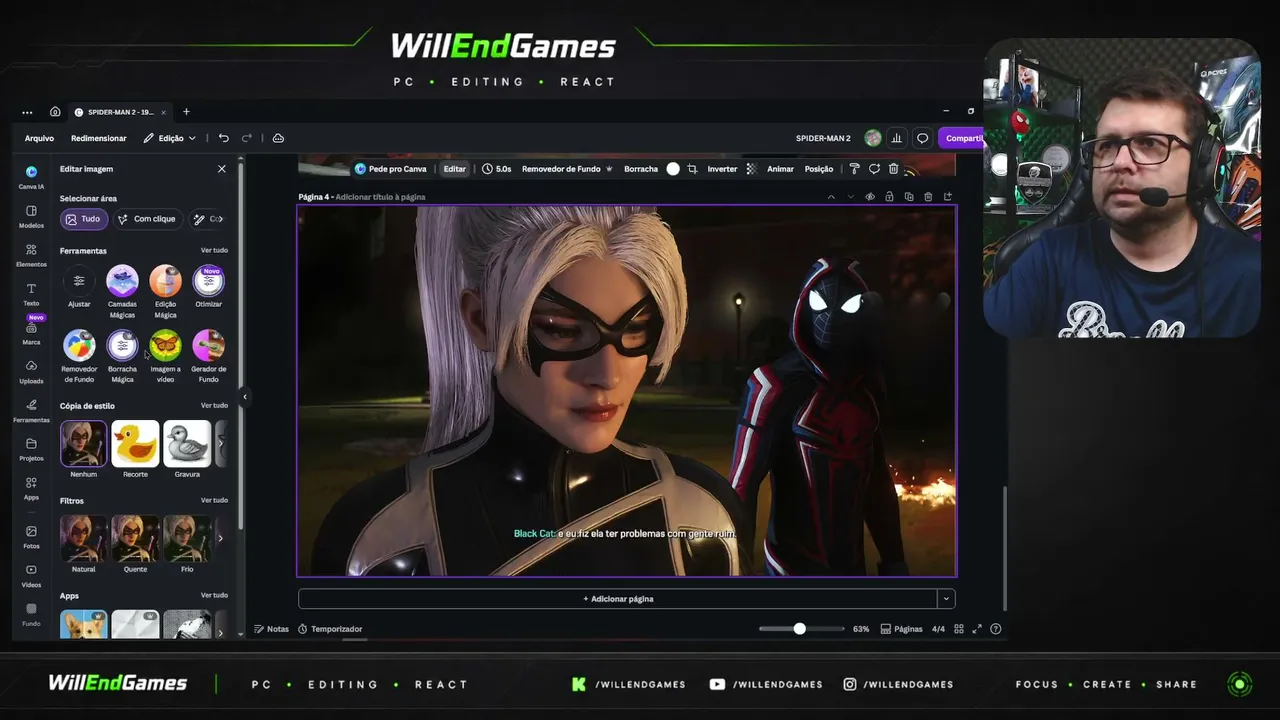Click Pede pro Canva button

tap(391, 169)
